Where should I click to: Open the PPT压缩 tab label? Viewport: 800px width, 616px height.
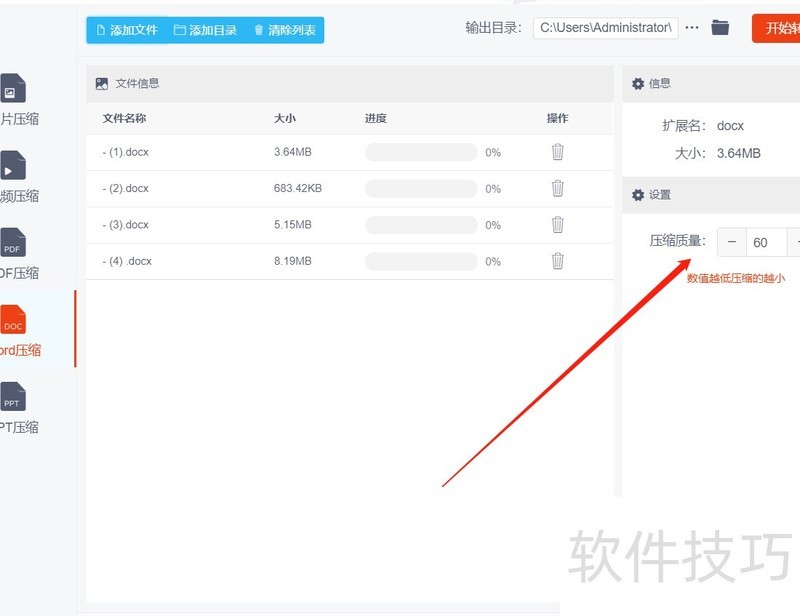19,427
